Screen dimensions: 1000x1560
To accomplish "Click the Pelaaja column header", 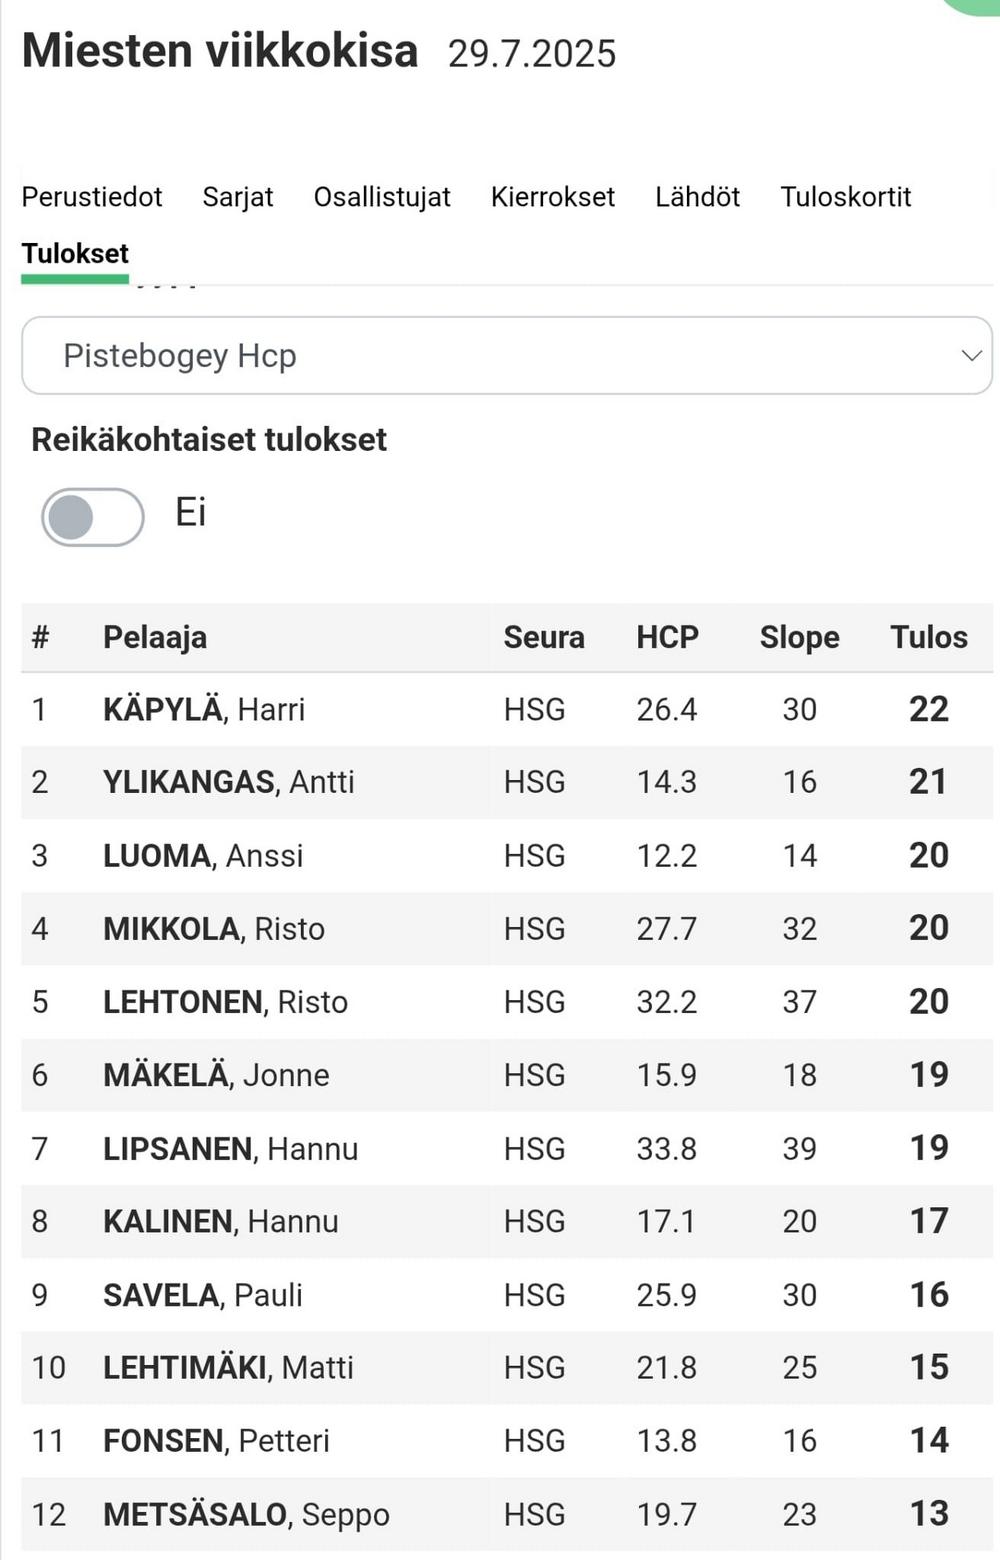I will [x=155, y=637].
